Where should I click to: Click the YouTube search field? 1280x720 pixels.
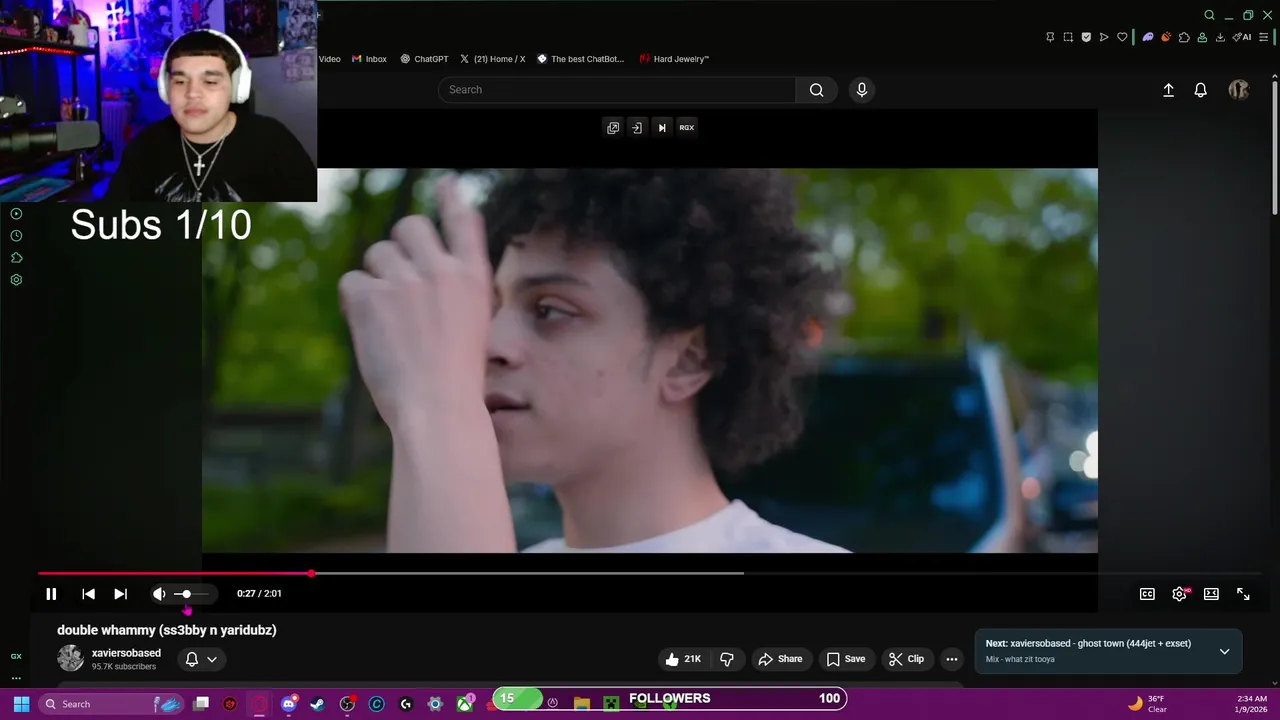[x=617, y=90]
